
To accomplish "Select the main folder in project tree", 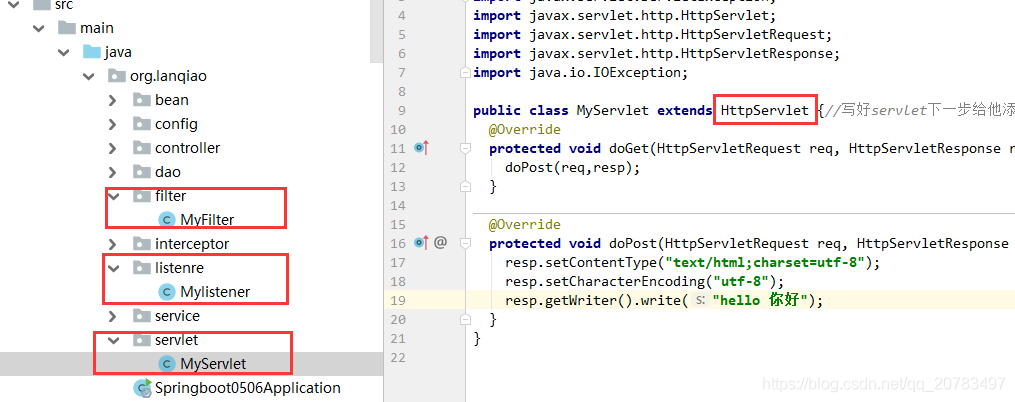I will [97, 28].
